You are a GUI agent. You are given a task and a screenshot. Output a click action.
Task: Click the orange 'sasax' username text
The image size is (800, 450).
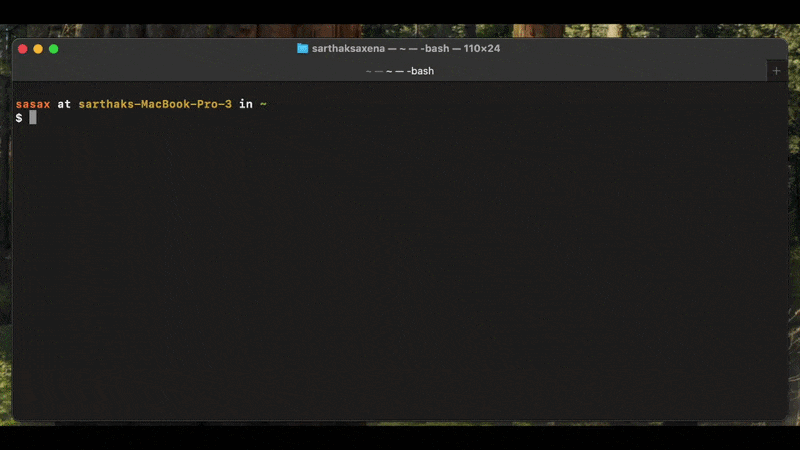tap(33, 104)
